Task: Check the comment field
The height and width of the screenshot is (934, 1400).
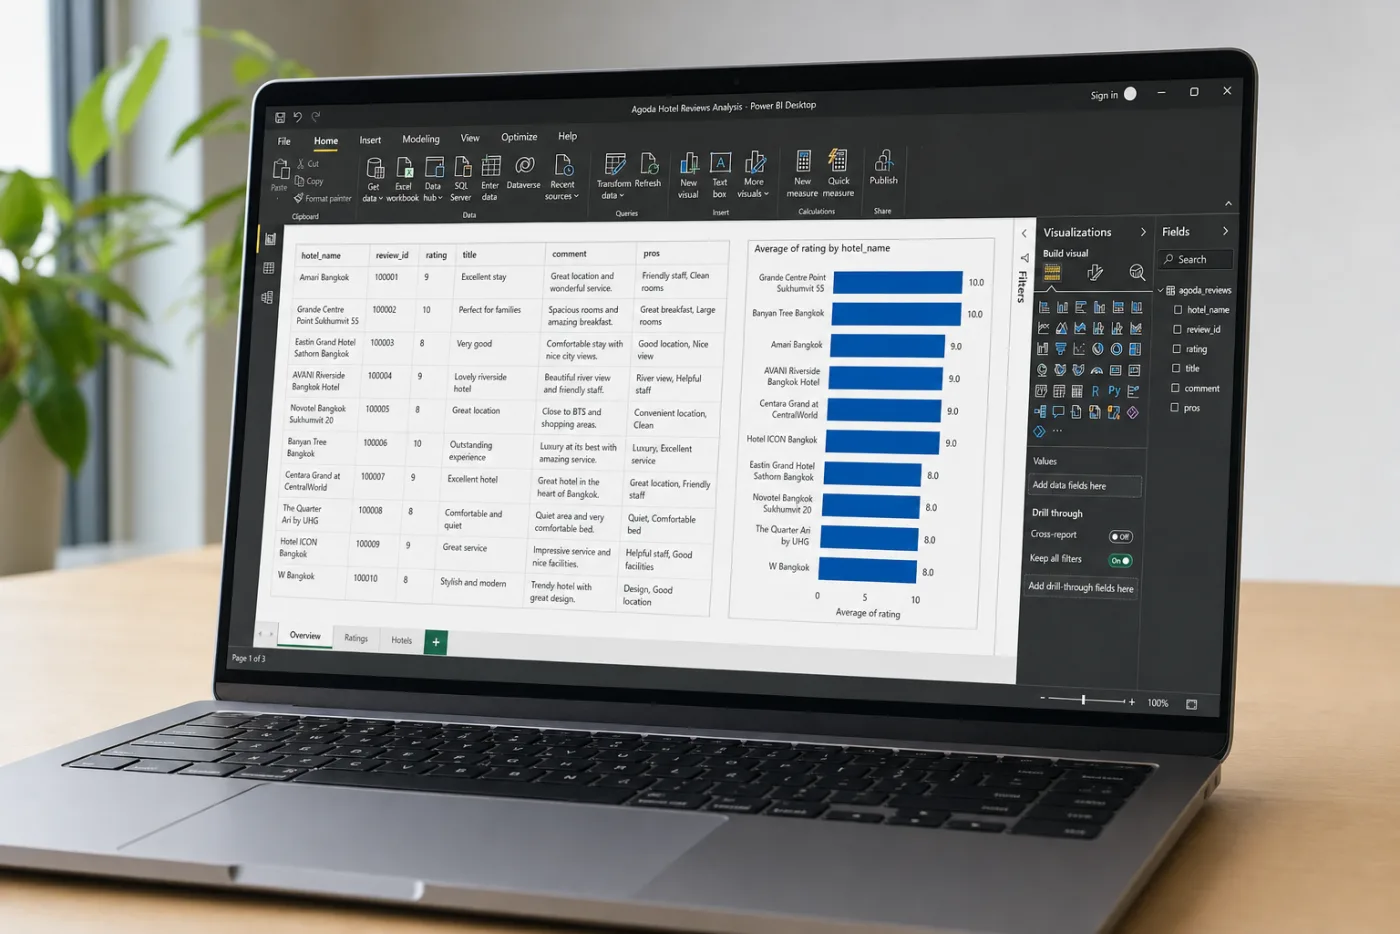Action: point(1175,388)
